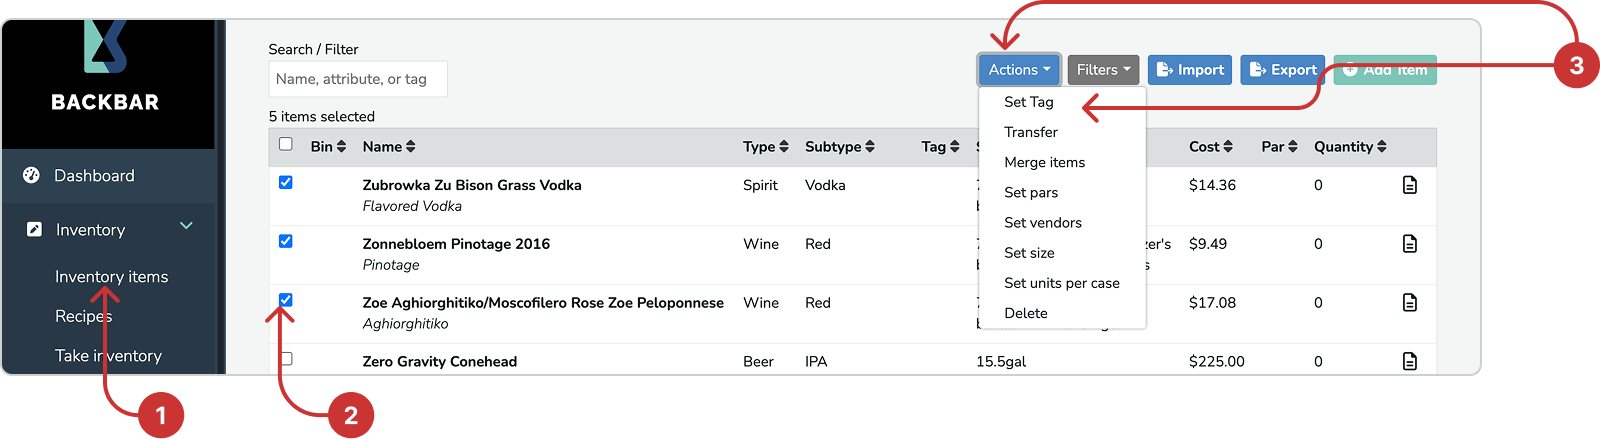Go to Recipes in sidebar
The image size is (1600, 439).
pos(83,316)
